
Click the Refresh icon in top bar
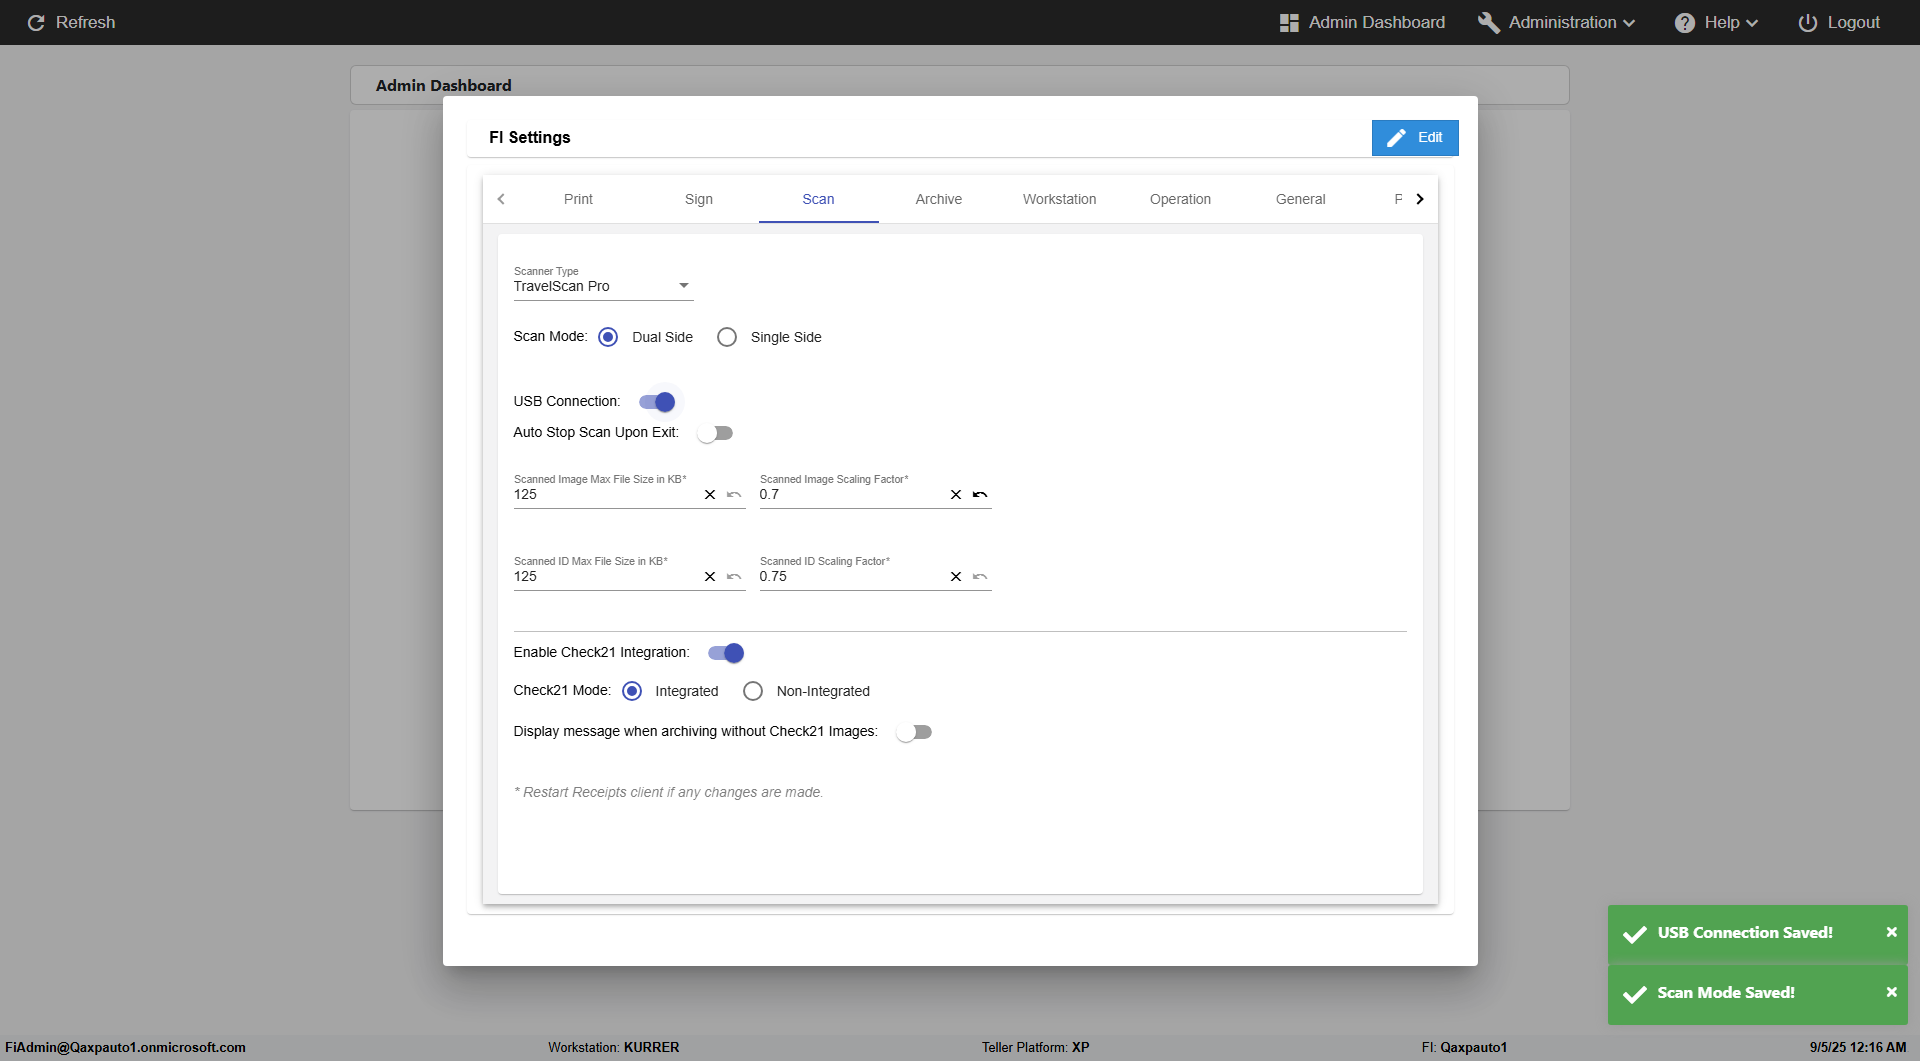pos(36,22)
